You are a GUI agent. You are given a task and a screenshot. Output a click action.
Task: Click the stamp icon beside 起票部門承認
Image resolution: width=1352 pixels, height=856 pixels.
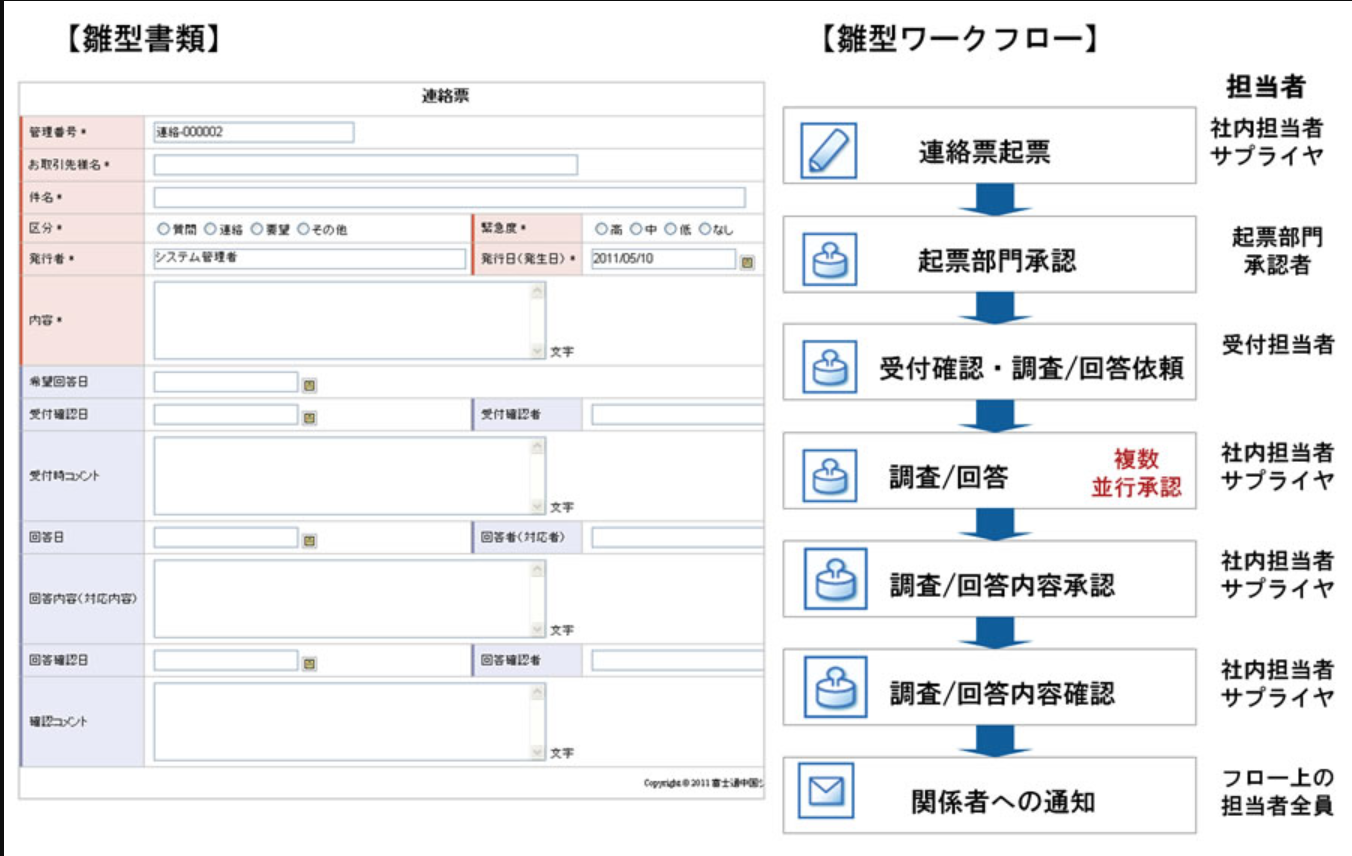pyautogui.click(x=829, y=260)
